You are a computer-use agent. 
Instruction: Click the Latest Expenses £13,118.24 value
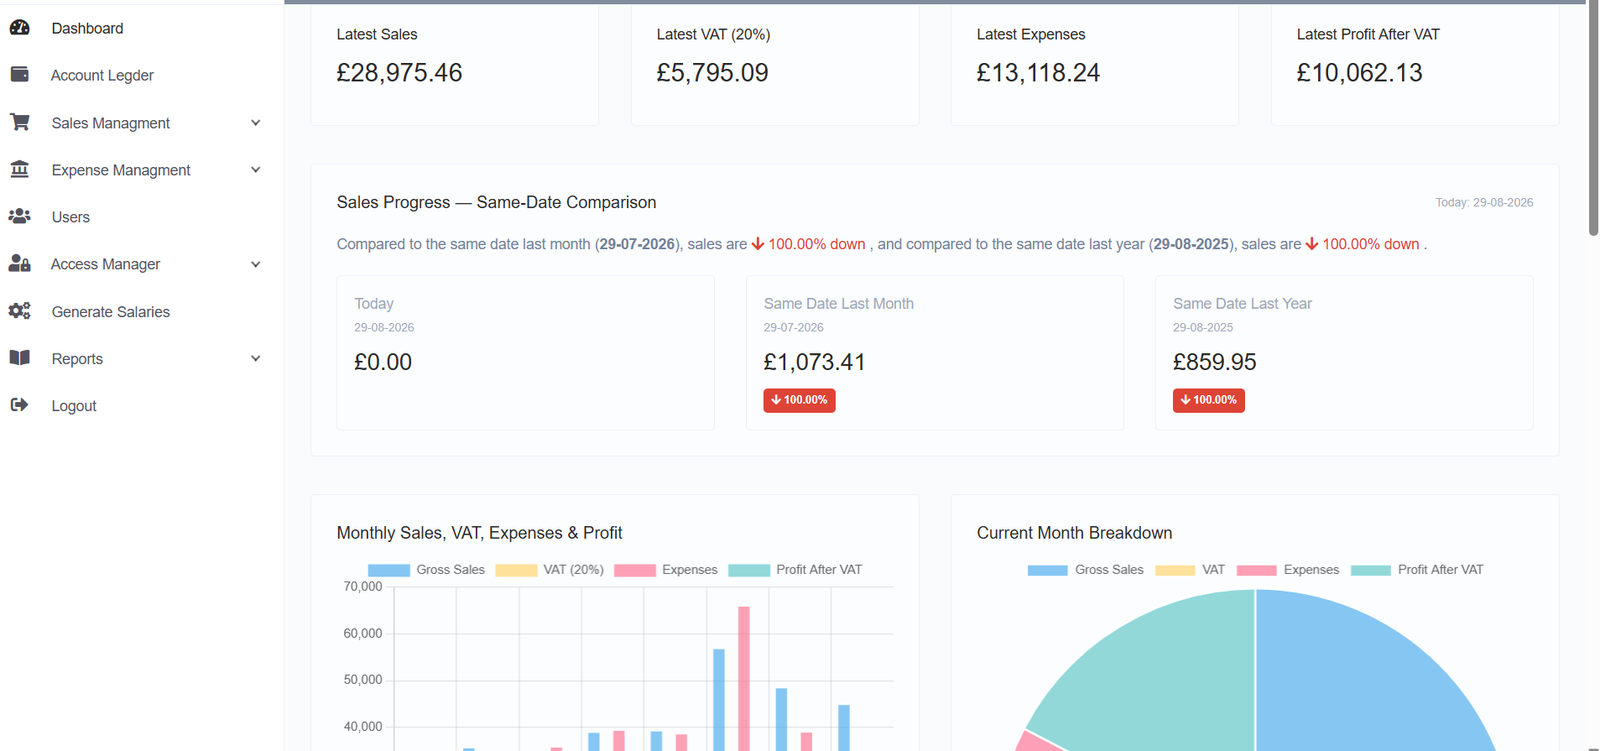pos(1038,73)
